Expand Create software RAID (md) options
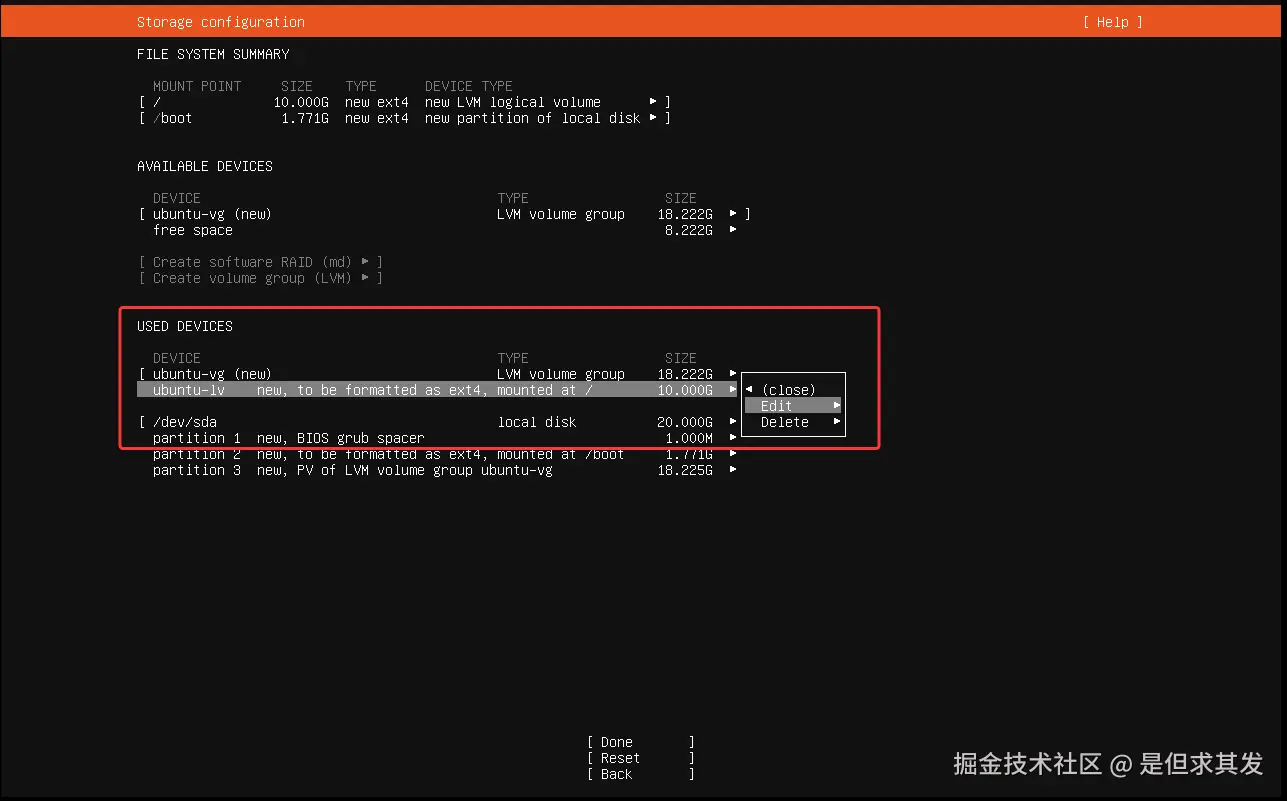The width and height of the screenshot is (1287, 801). point(366,261)
